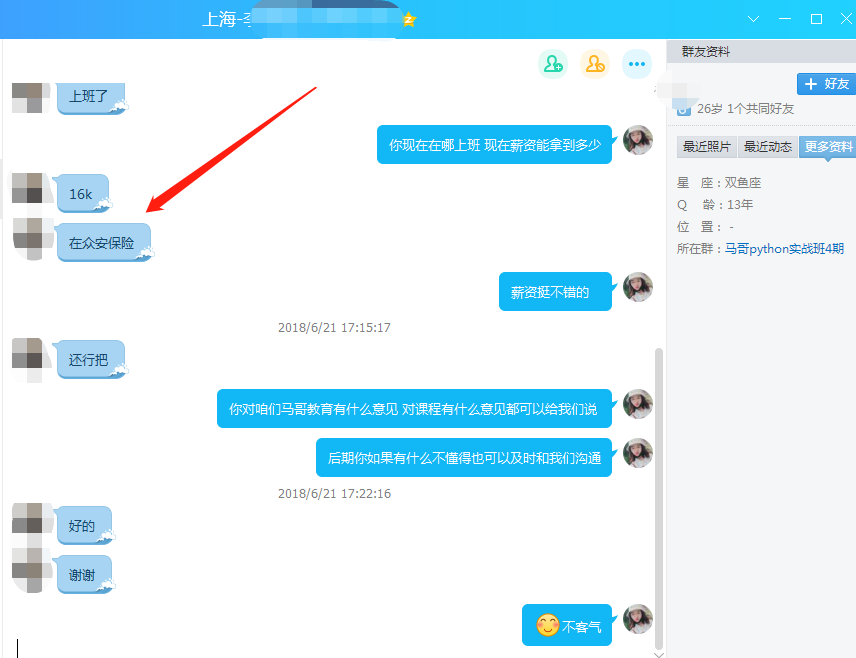Click the smiley emoji in 不客气 message

(x=546, y=626)
